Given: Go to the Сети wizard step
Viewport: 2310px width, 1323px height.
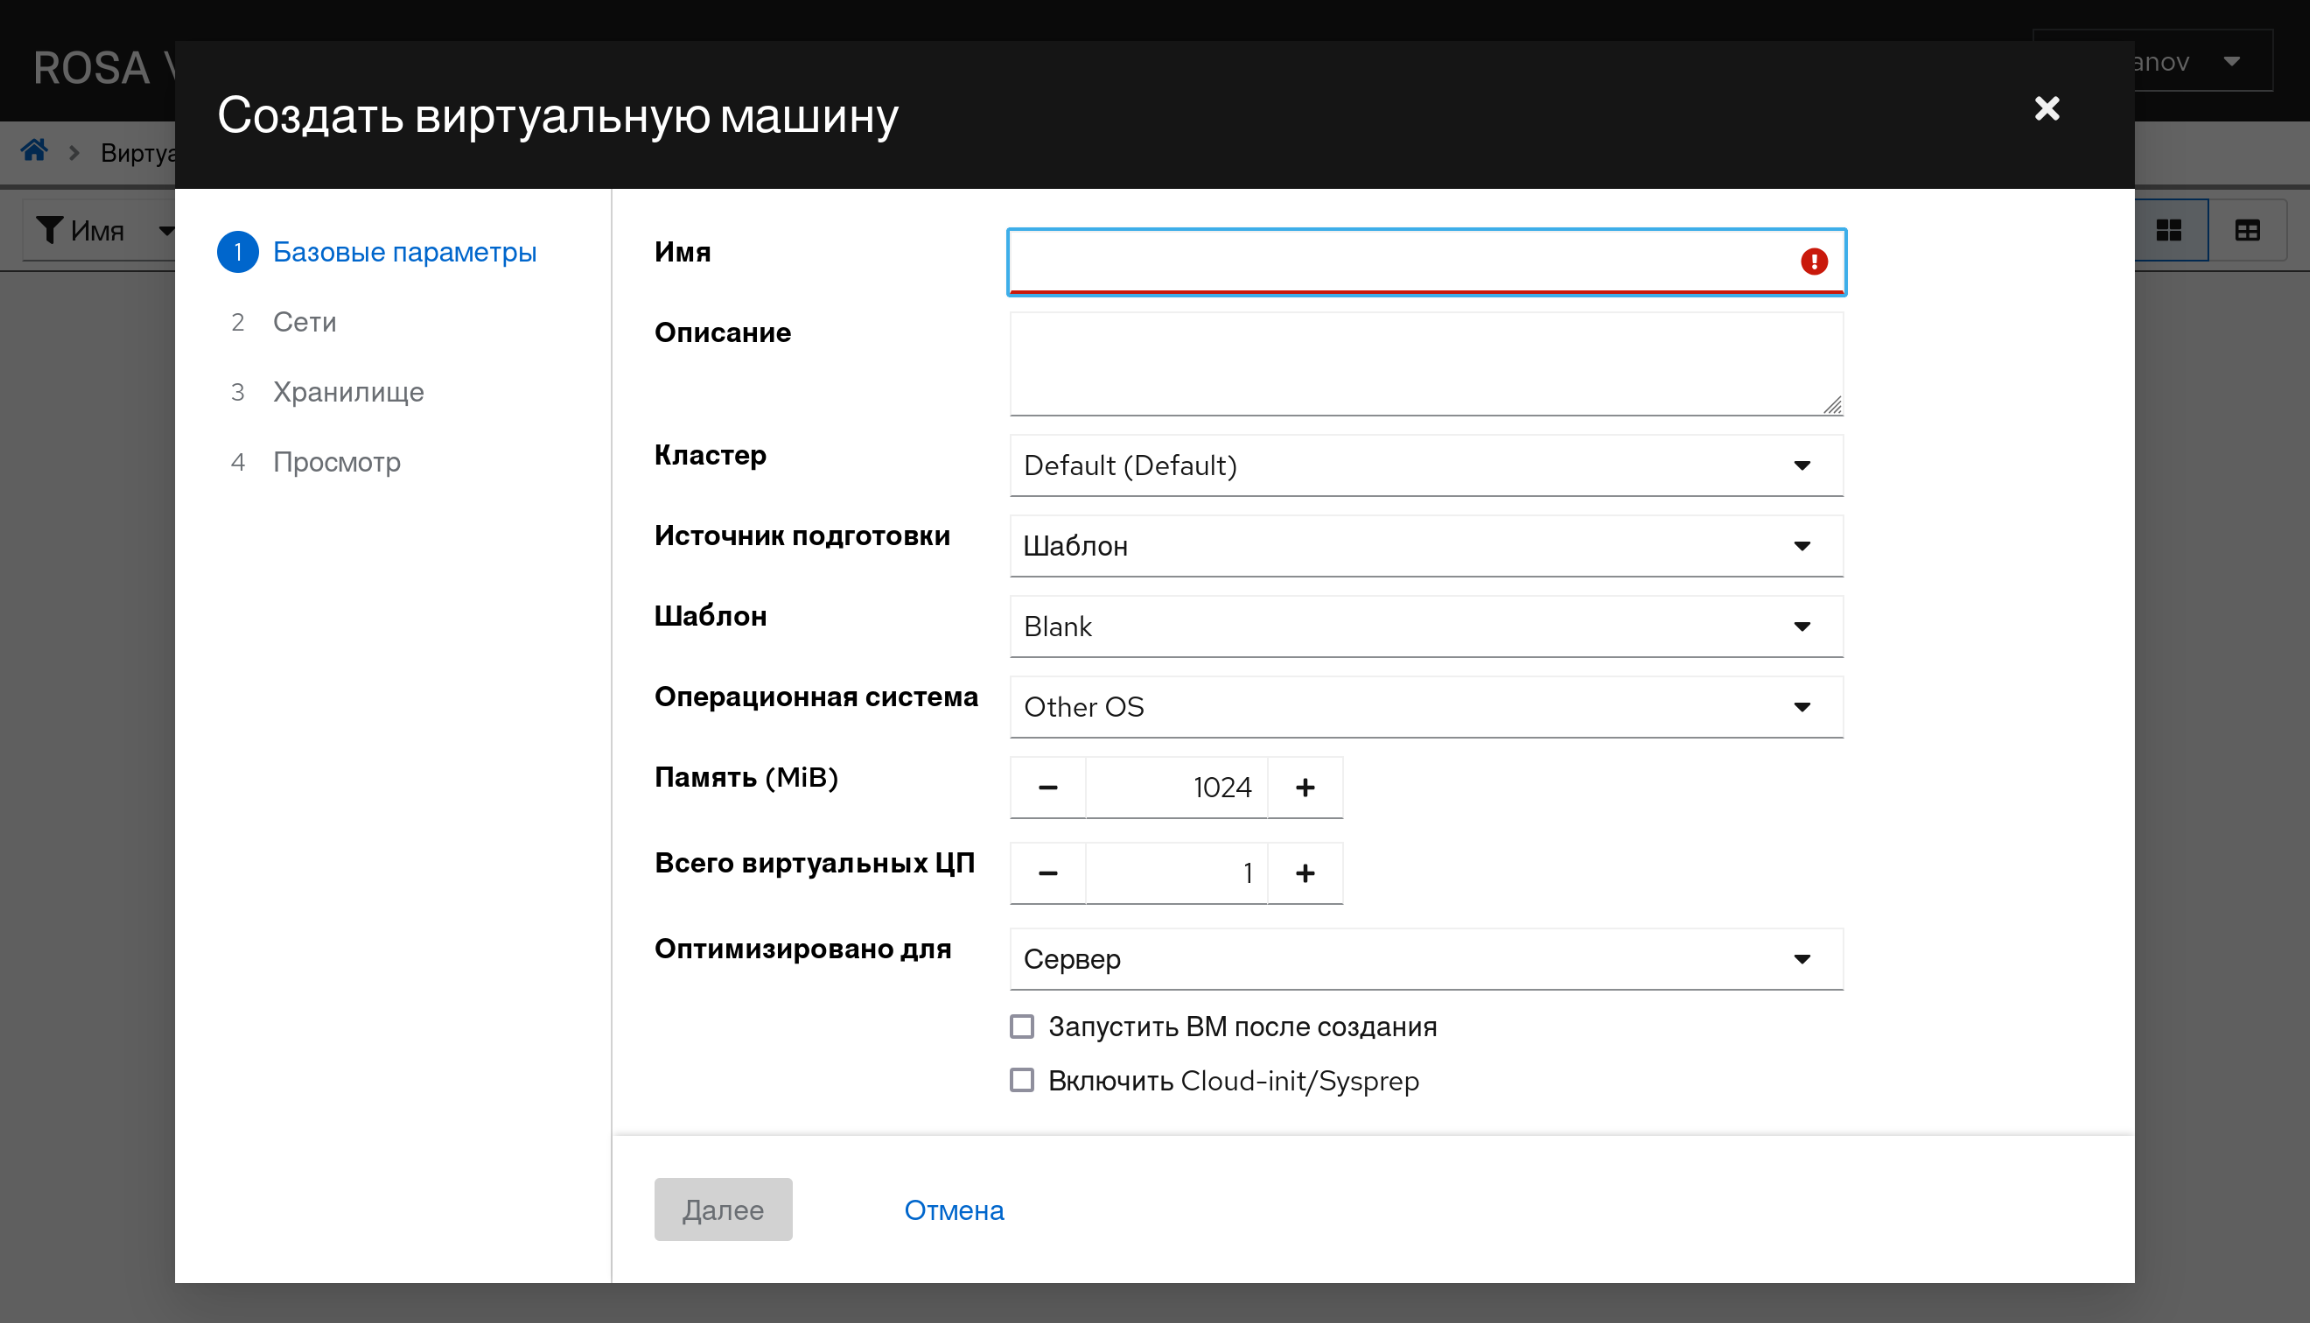Looking at the screenshot, I should (304, 322).
